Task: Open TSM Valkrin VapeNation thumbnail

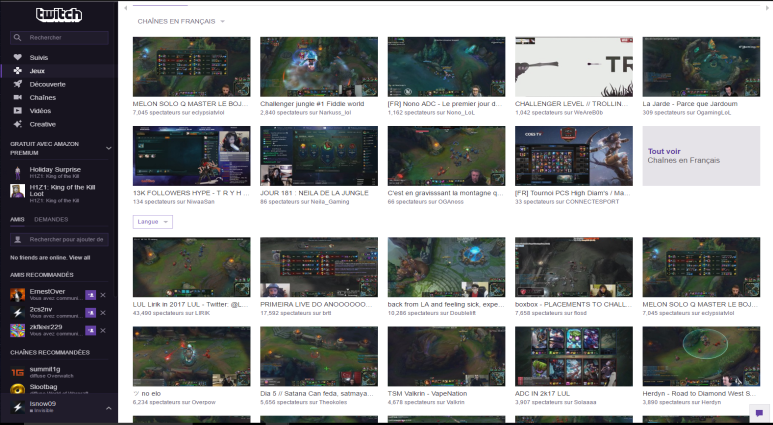Action: coord(446,356)
